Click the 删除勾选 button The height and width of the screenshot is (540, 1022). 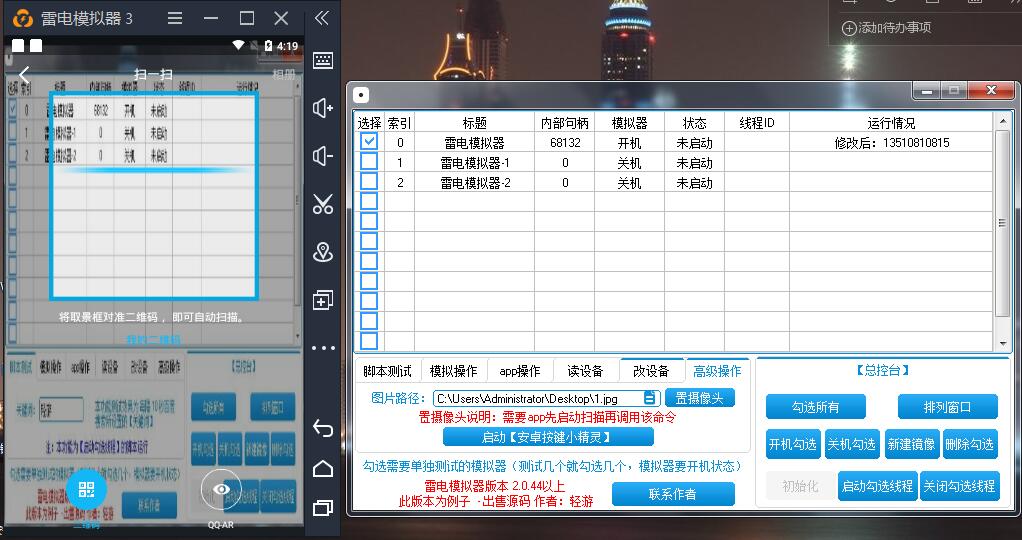(971, 445)
